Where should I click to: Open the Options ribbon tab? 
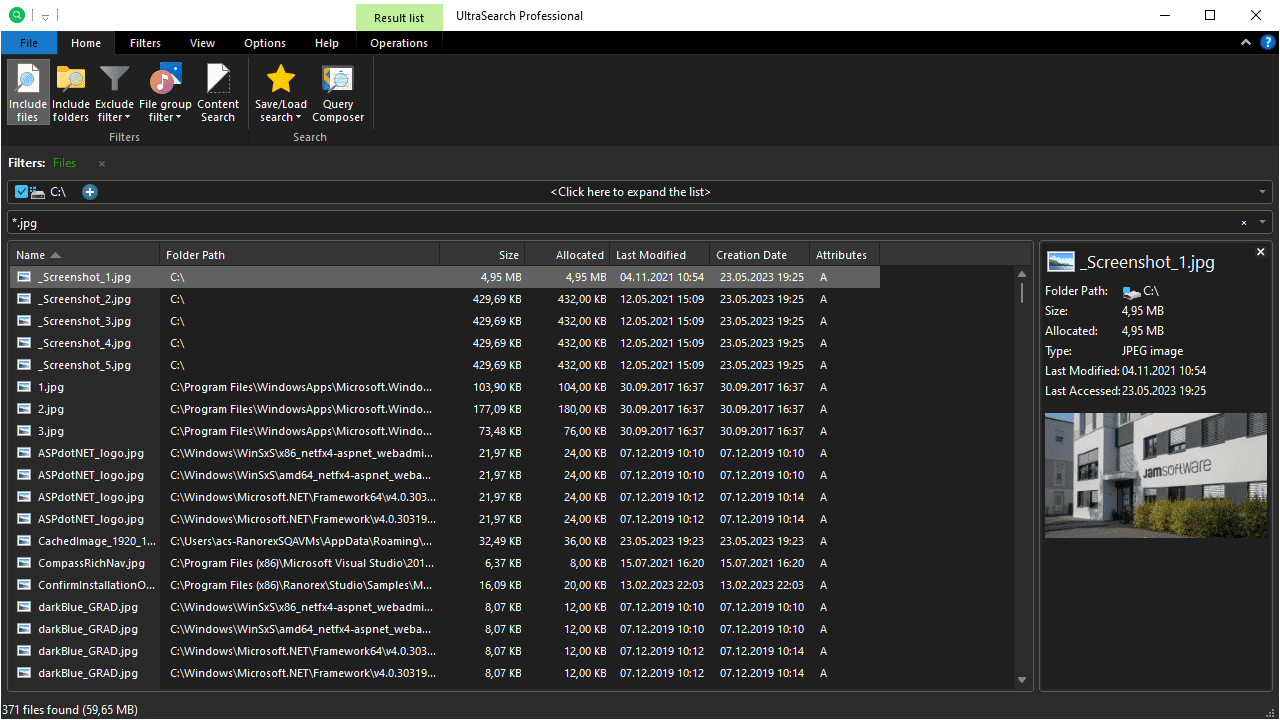[x=265, y=43]
